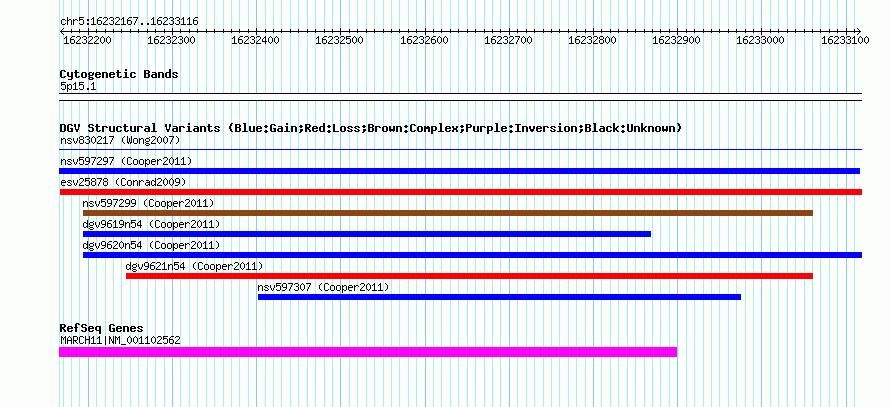Open the esv25878 (Conrad2009) label

pos(123,182)
